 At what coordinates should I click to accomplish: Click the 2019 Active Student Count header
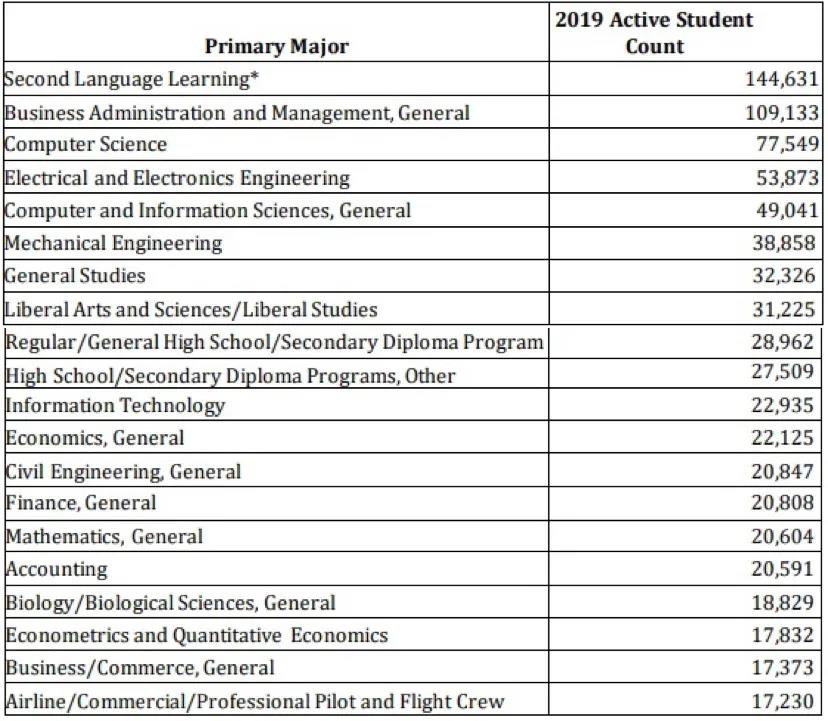click(x=654, y=33)
